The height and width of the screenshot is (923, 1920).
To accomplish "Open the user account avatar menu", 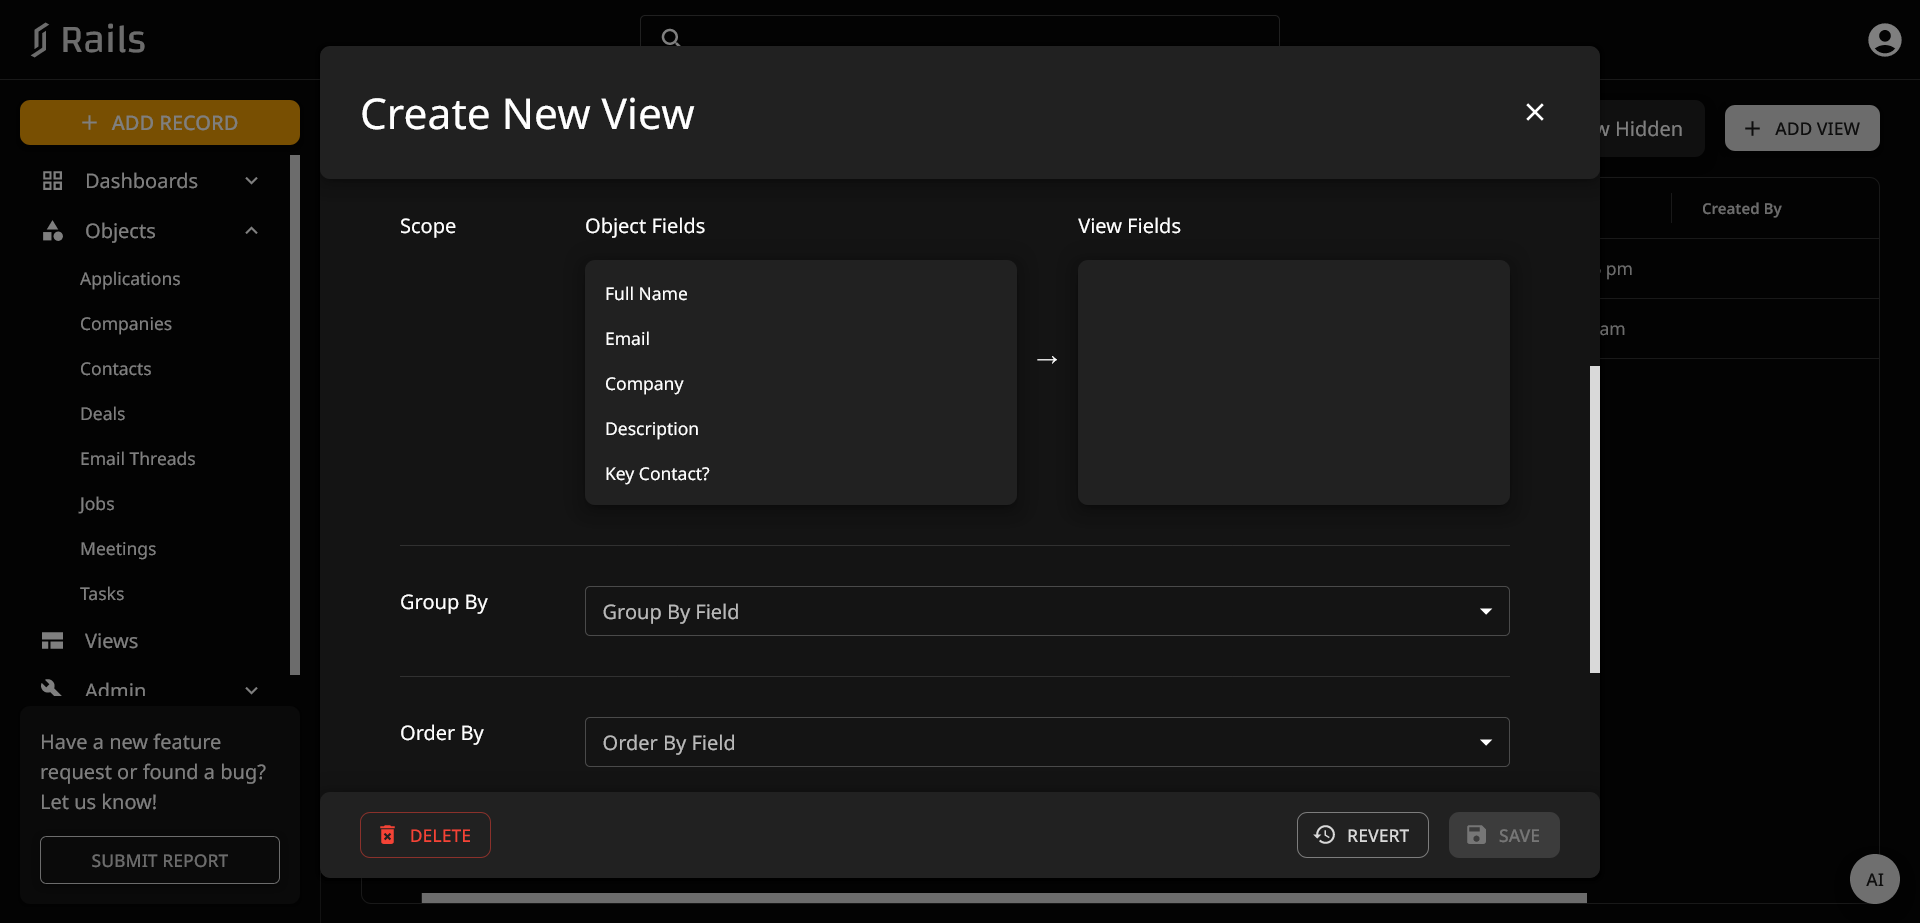I will point(1884,40).
